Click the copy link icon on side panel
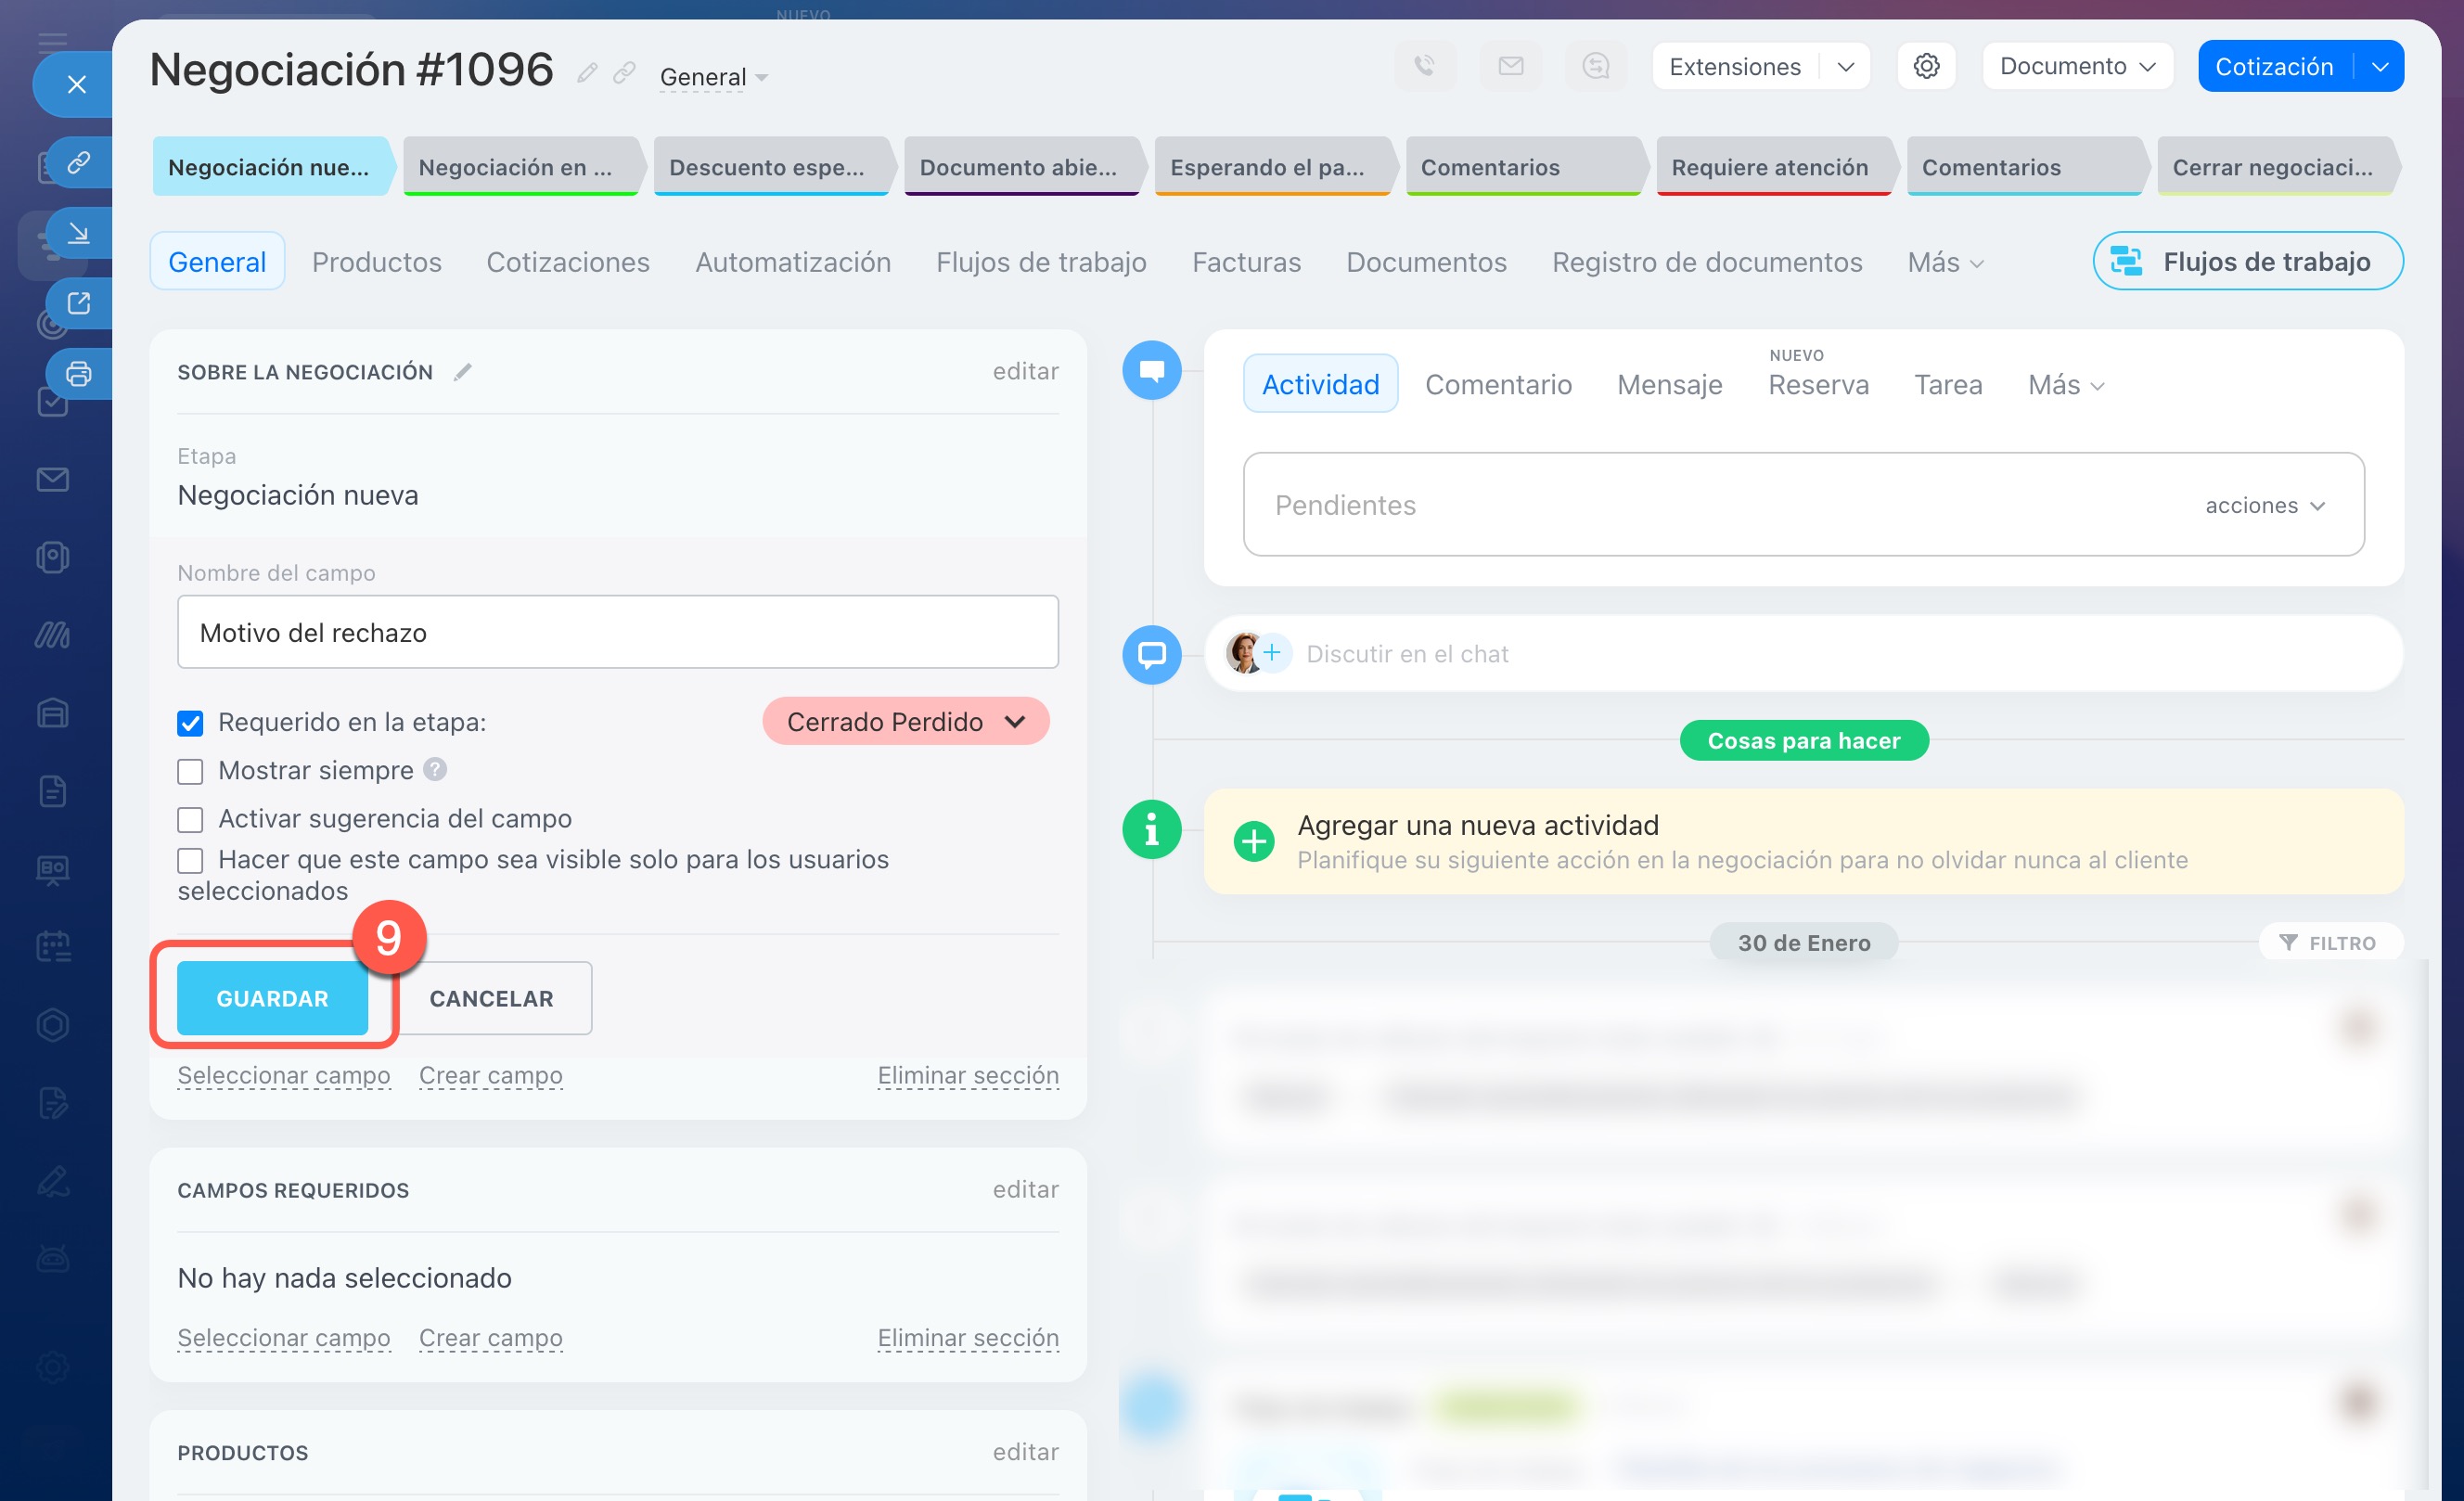This screenshot has height=1501, width=2464. coord(78,162)
